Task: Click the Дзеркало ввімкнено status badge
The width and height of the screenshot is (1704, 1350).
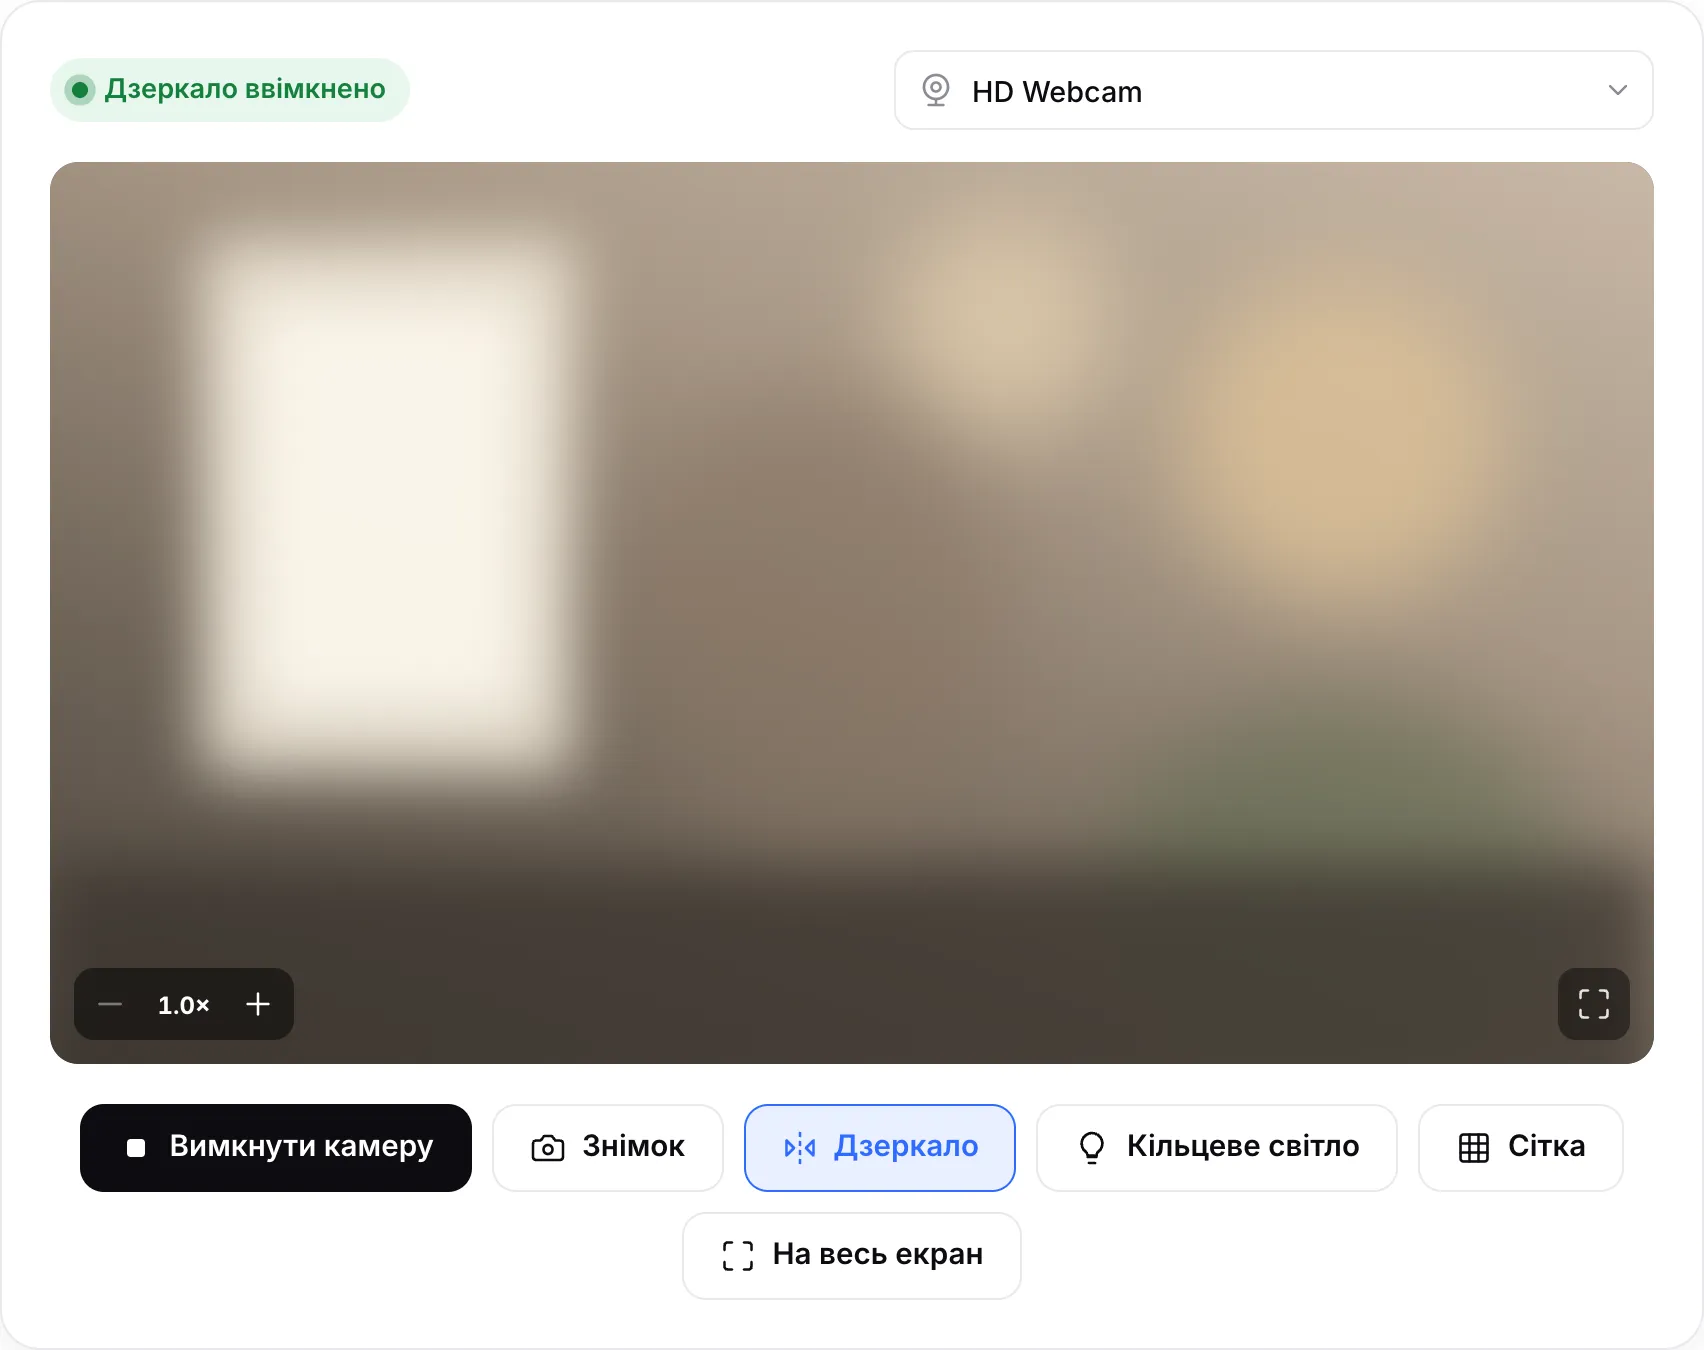Action: [230, 90]
